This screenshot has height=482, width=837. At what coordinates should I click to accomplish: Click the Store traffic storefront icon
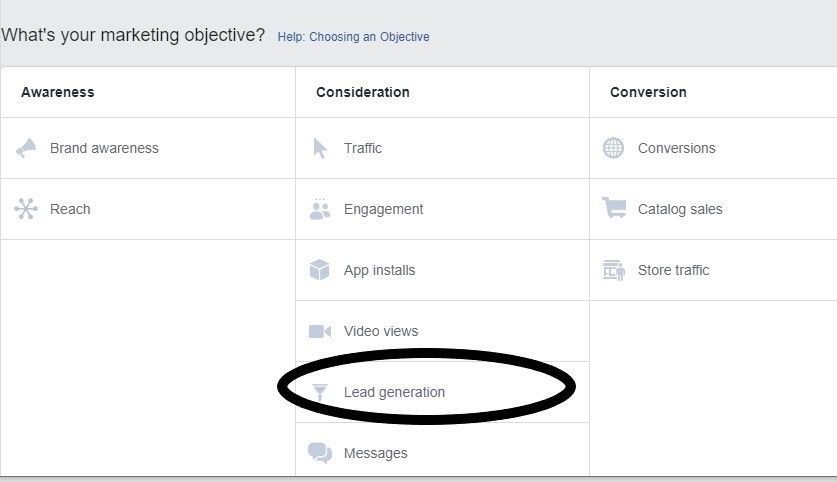tap(614, 270)
